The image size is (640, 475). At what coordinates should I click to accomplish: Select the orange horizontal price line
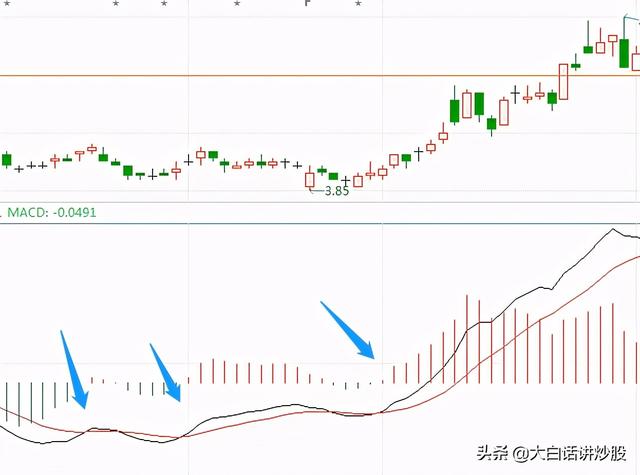tap(320, 75)
